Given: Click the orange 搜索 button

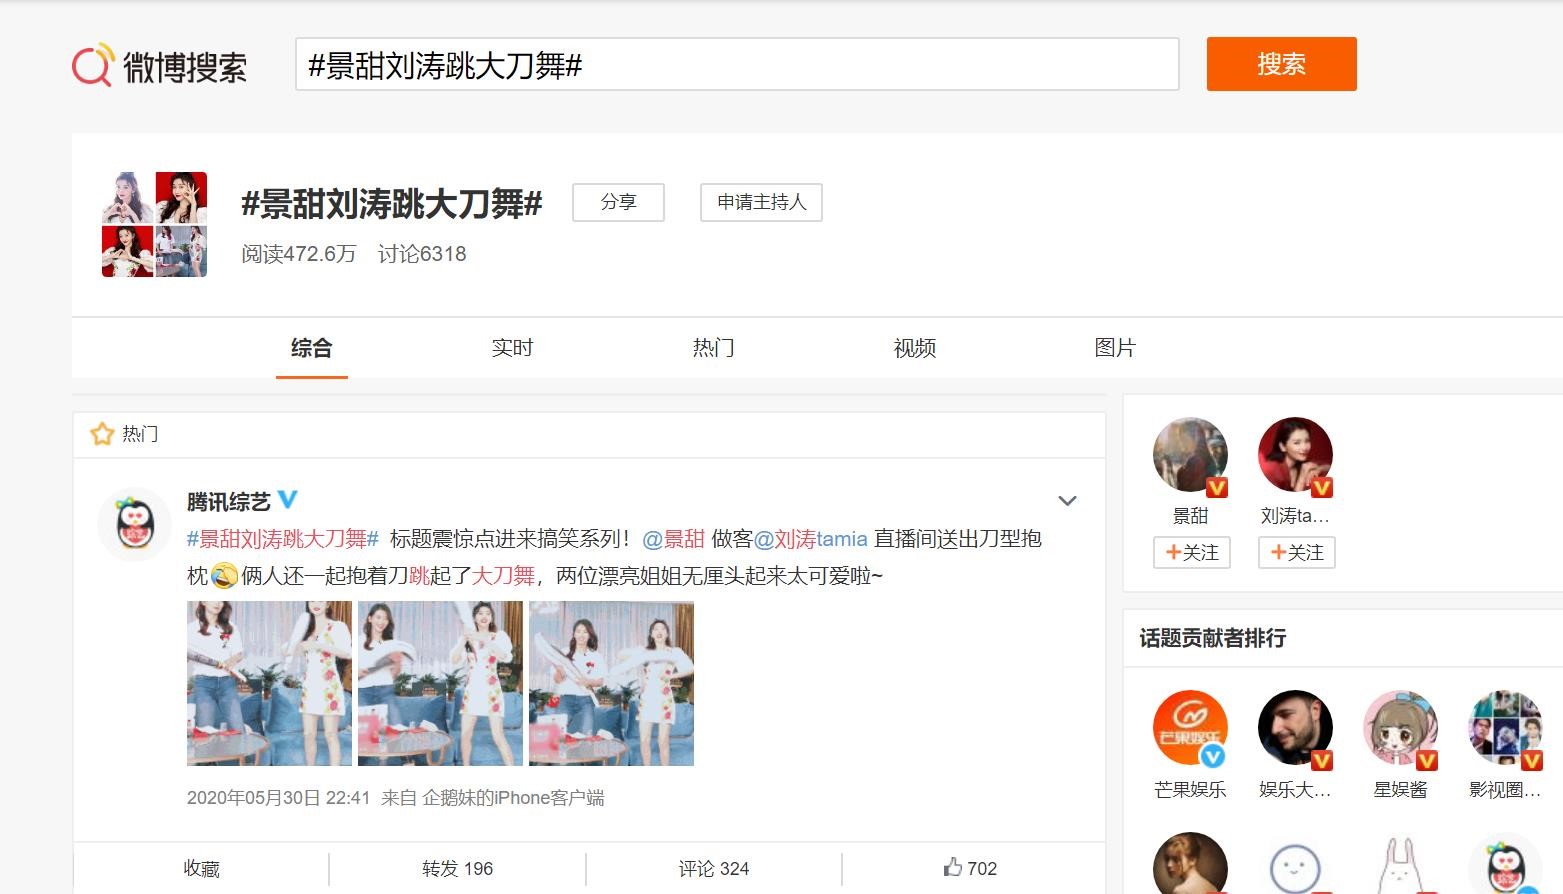Looking at the screenshot, I should [1281, 64].
